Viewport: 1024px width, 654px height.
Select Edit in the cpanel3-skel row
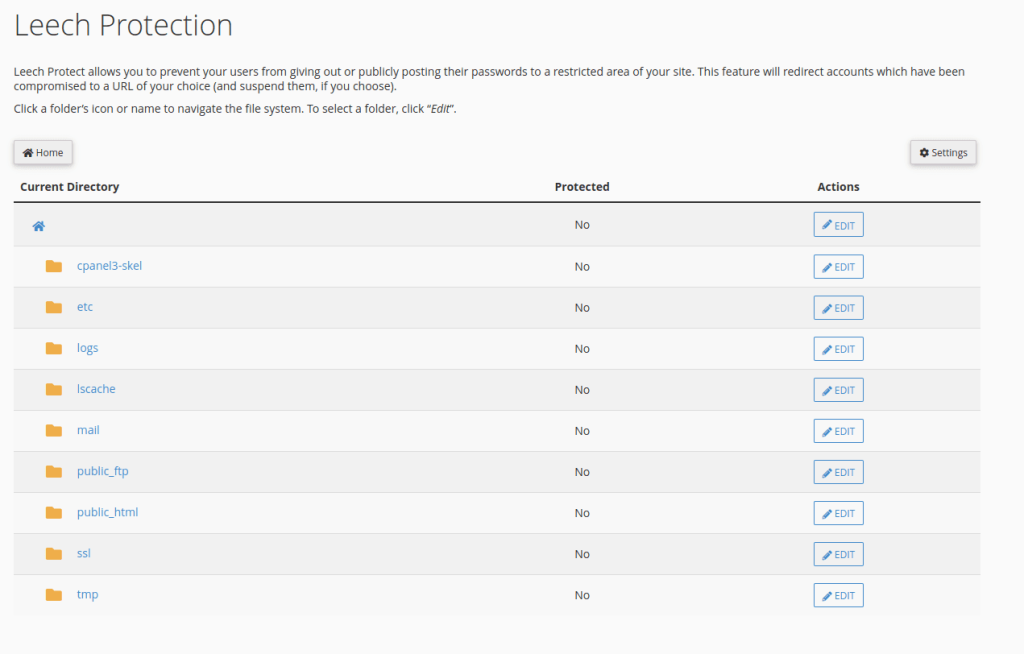tap(838, 267)
